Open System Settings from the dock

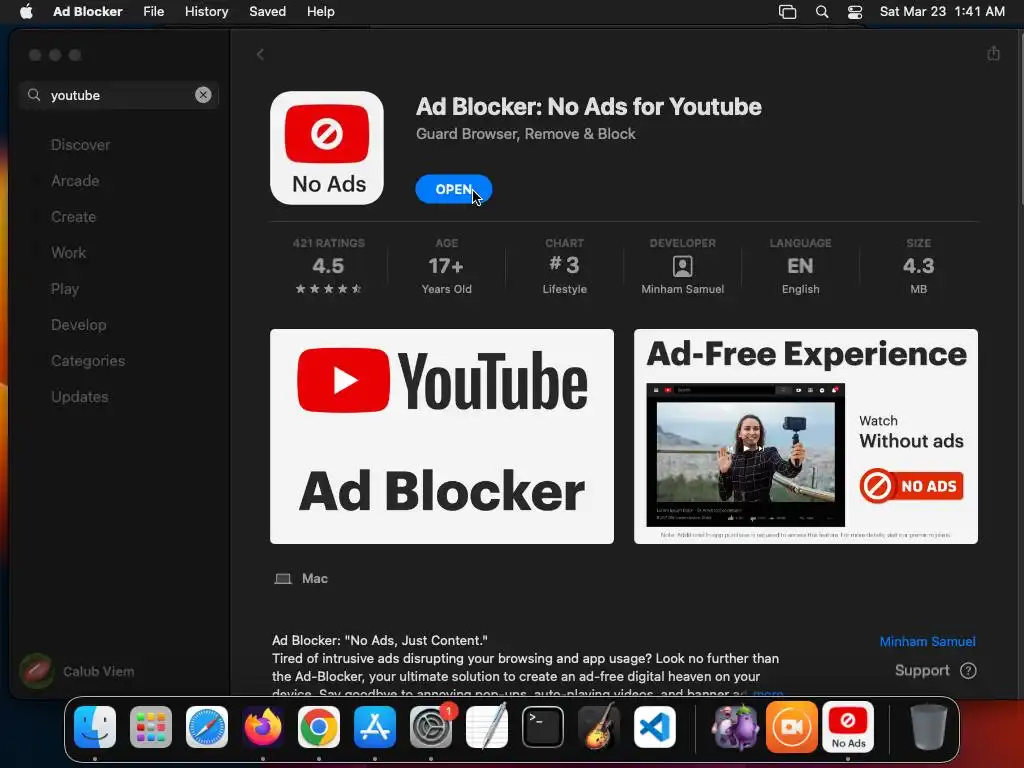pos(431,727)
